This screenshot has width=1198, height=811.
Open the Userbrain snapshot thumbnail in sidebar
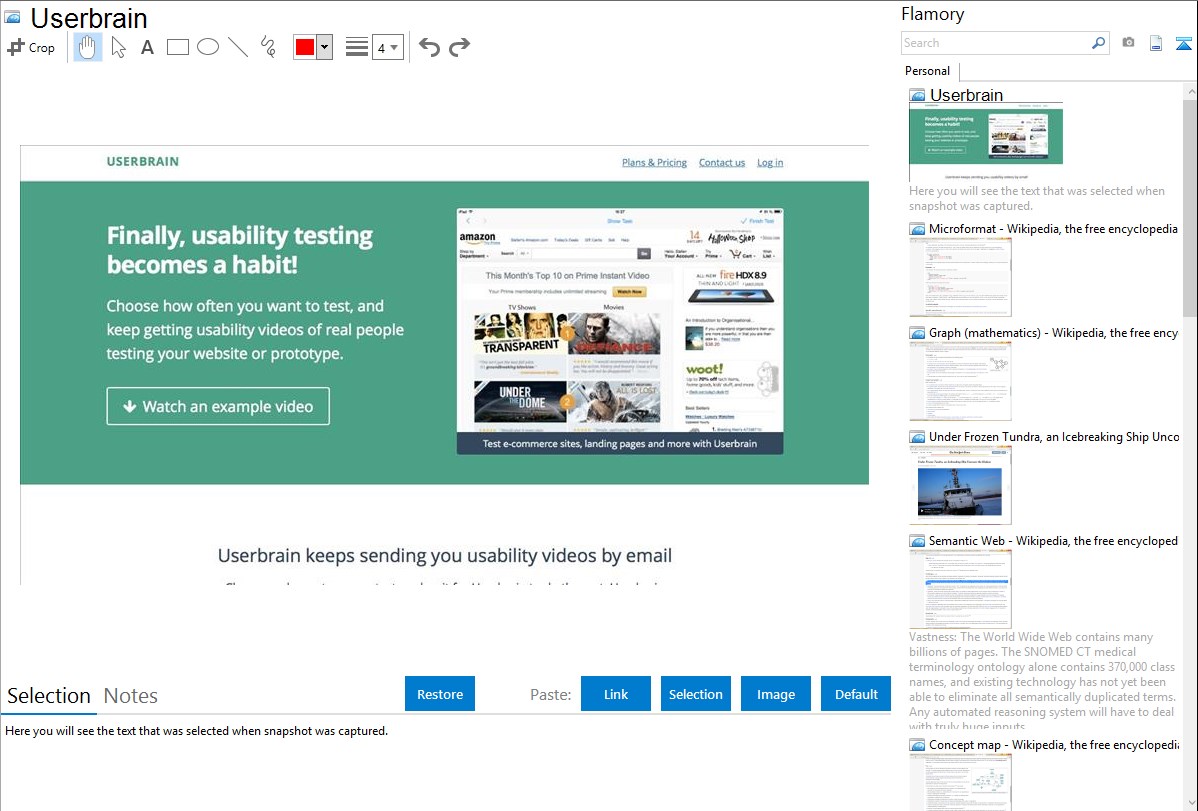(986, 142)
